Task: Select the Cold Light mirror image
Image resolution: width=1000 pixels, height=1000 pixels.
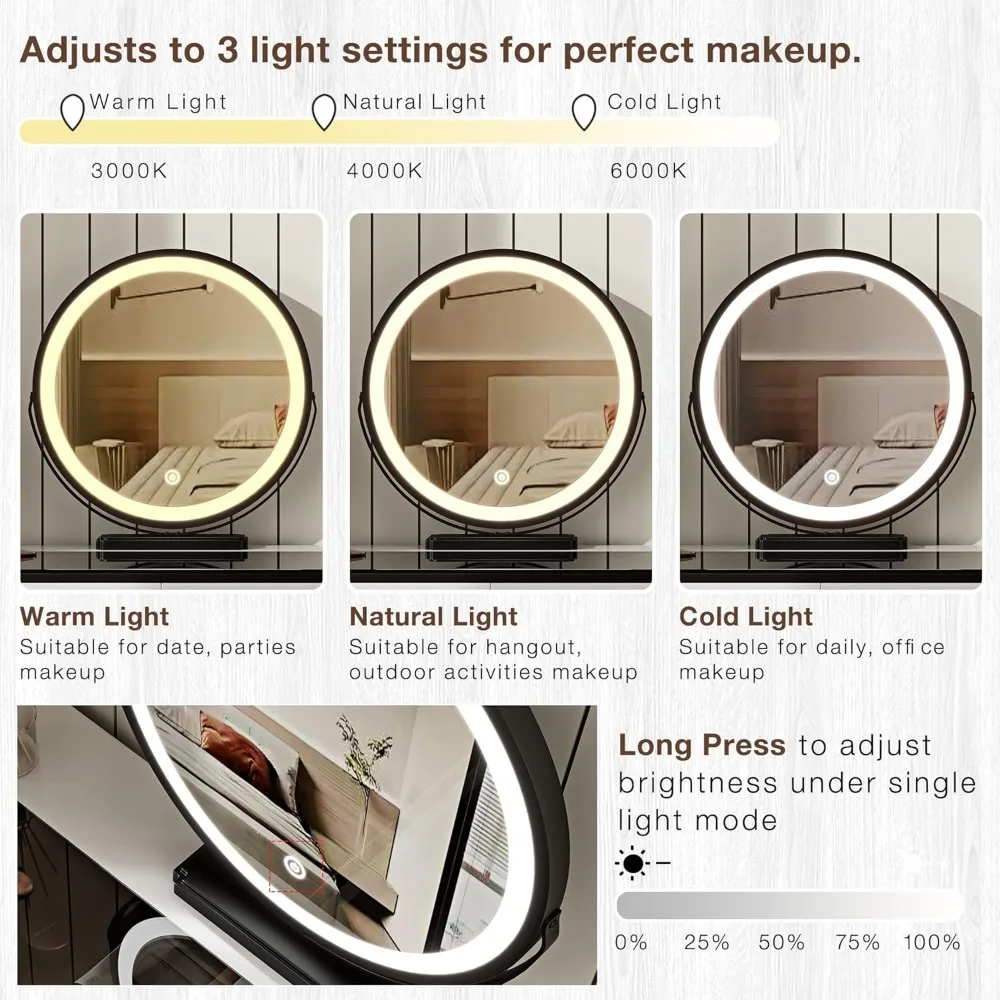Action: tap(831, 400)
